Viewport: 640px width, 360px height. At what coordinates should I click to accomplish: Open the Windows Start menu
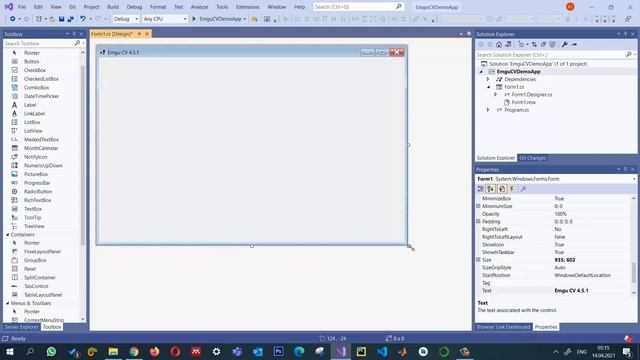[x=10, y=351]
